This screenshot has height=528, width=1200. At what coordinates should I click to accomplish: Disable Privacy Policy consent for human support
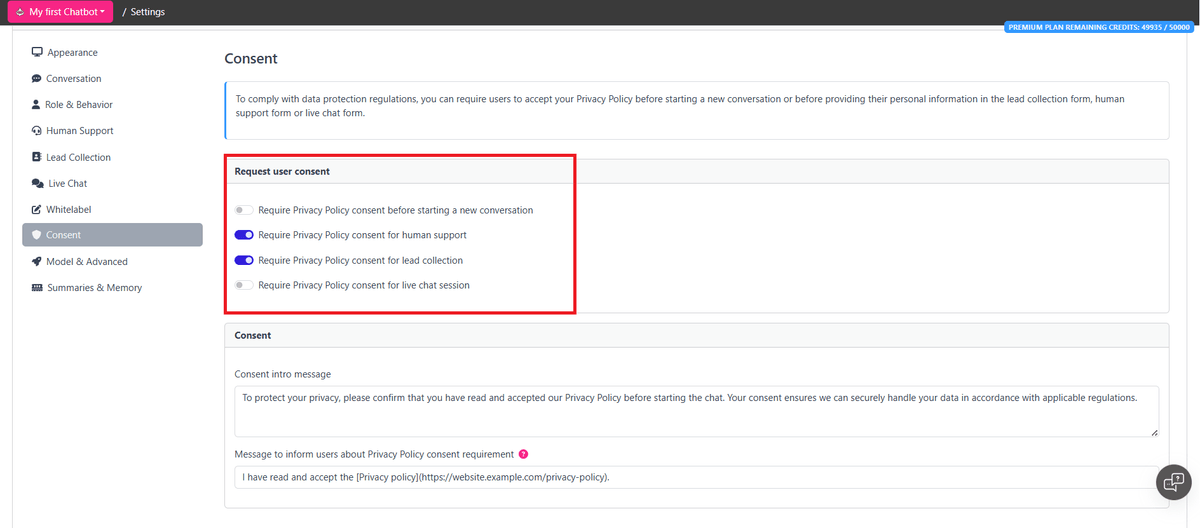[244, 235]
